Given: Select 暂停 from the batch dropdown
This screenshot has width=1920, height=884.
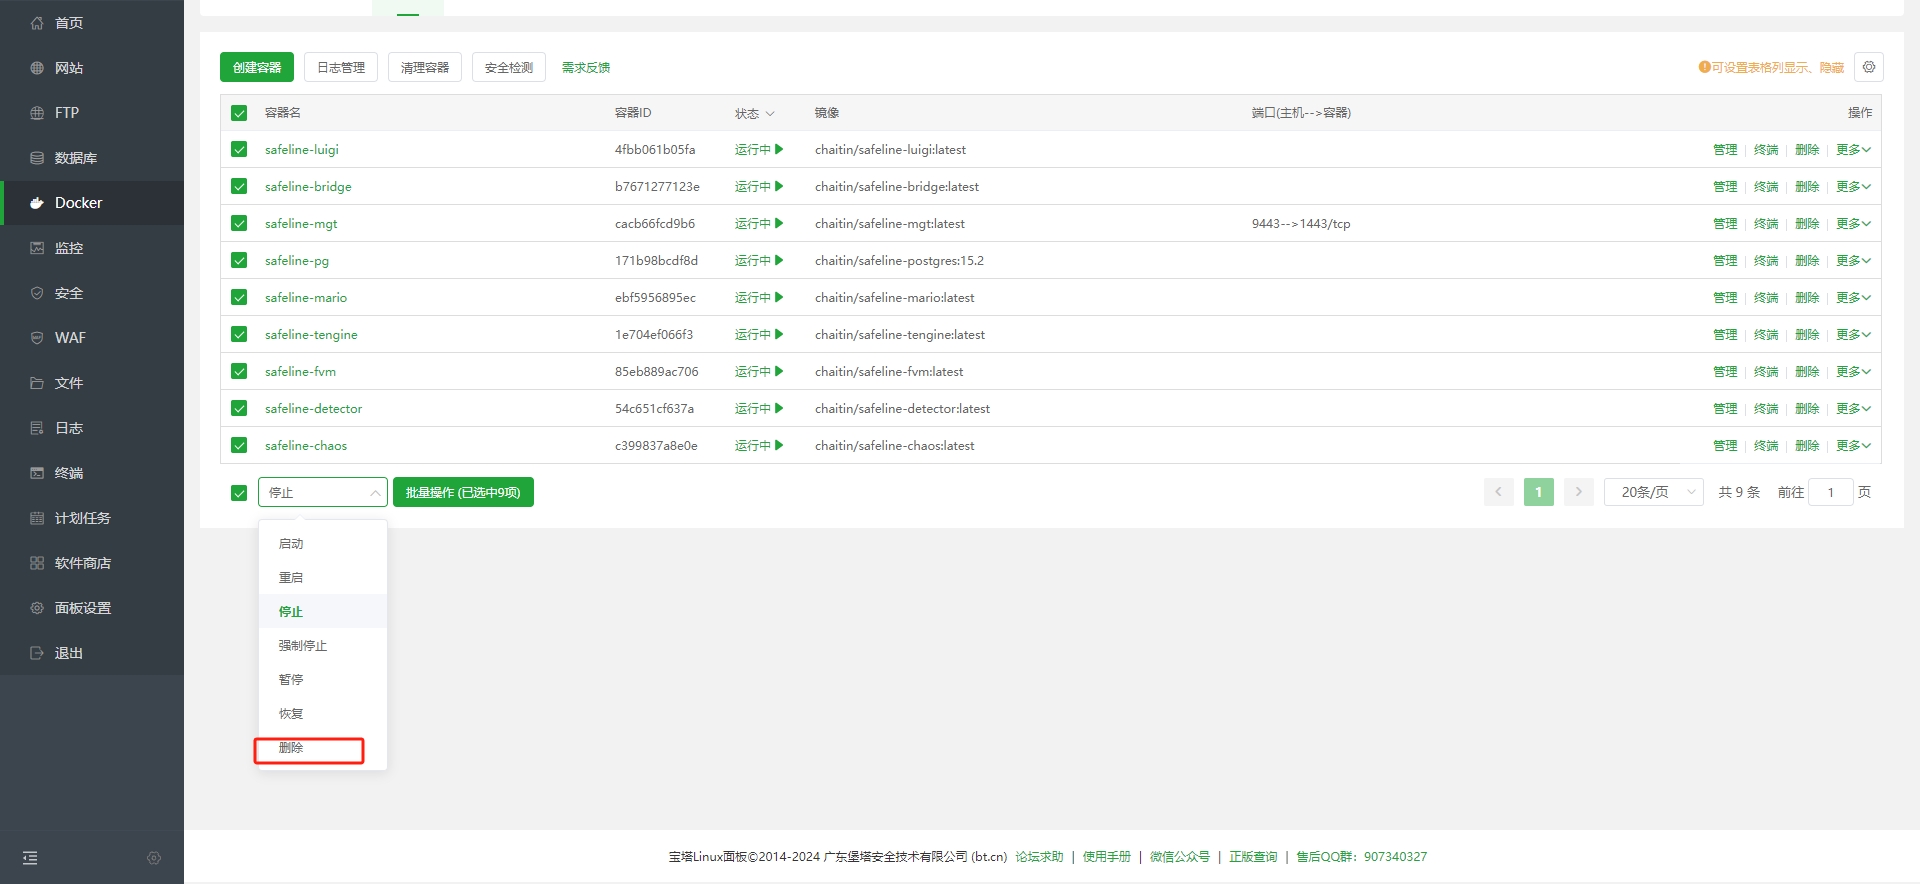Looking at the screenshot, I should point(323,680).
